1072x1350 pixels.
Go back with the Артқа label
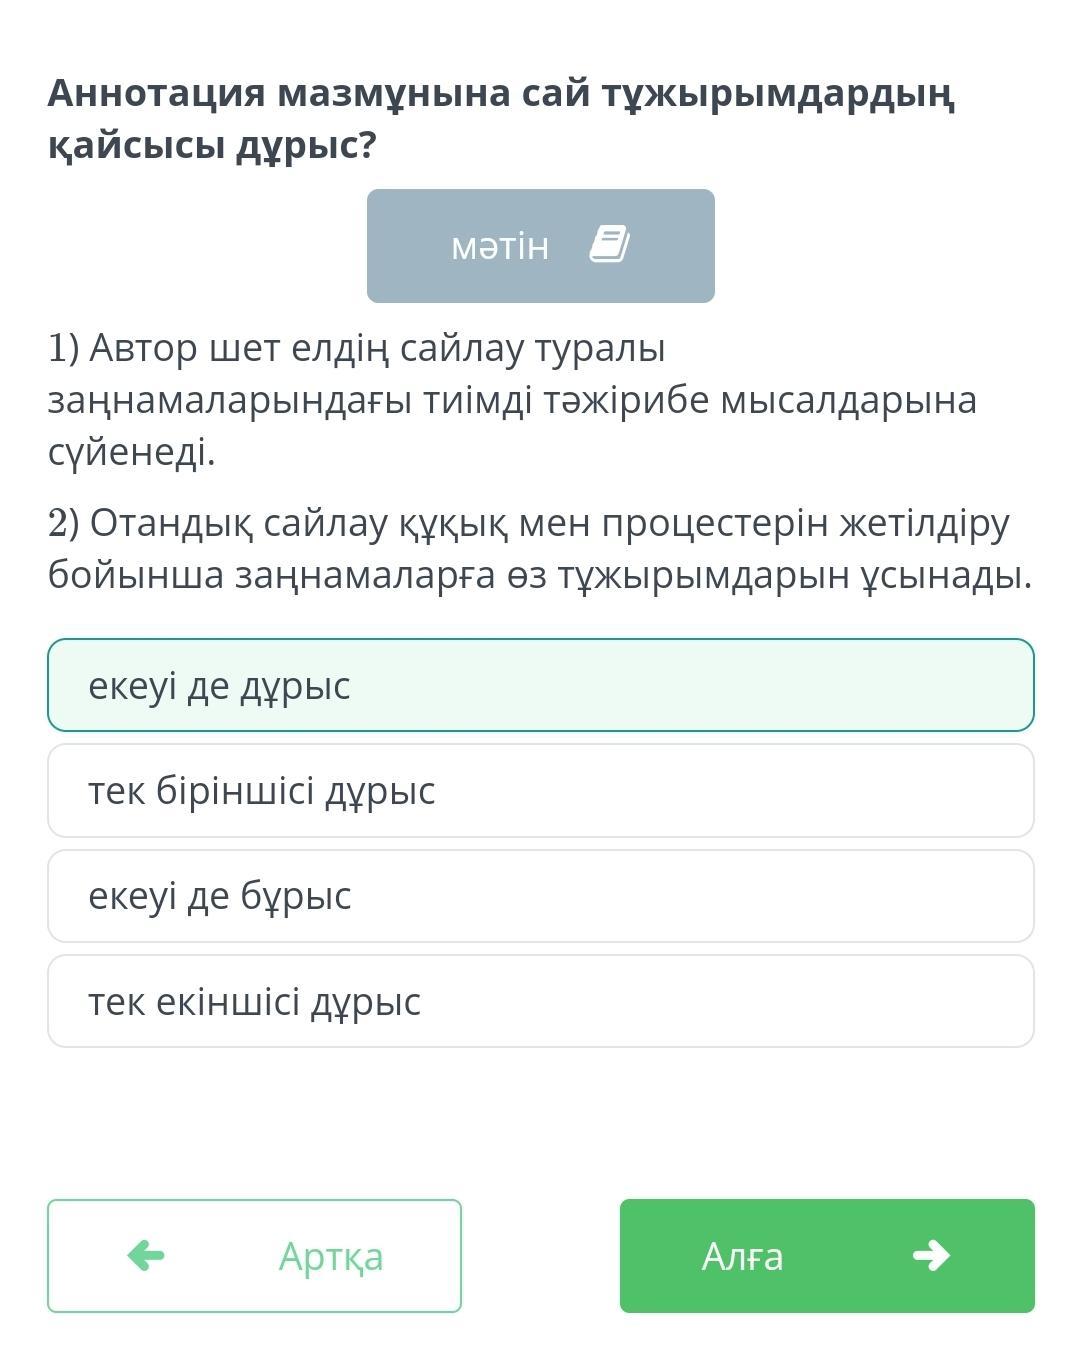(x=331, y=1256)
